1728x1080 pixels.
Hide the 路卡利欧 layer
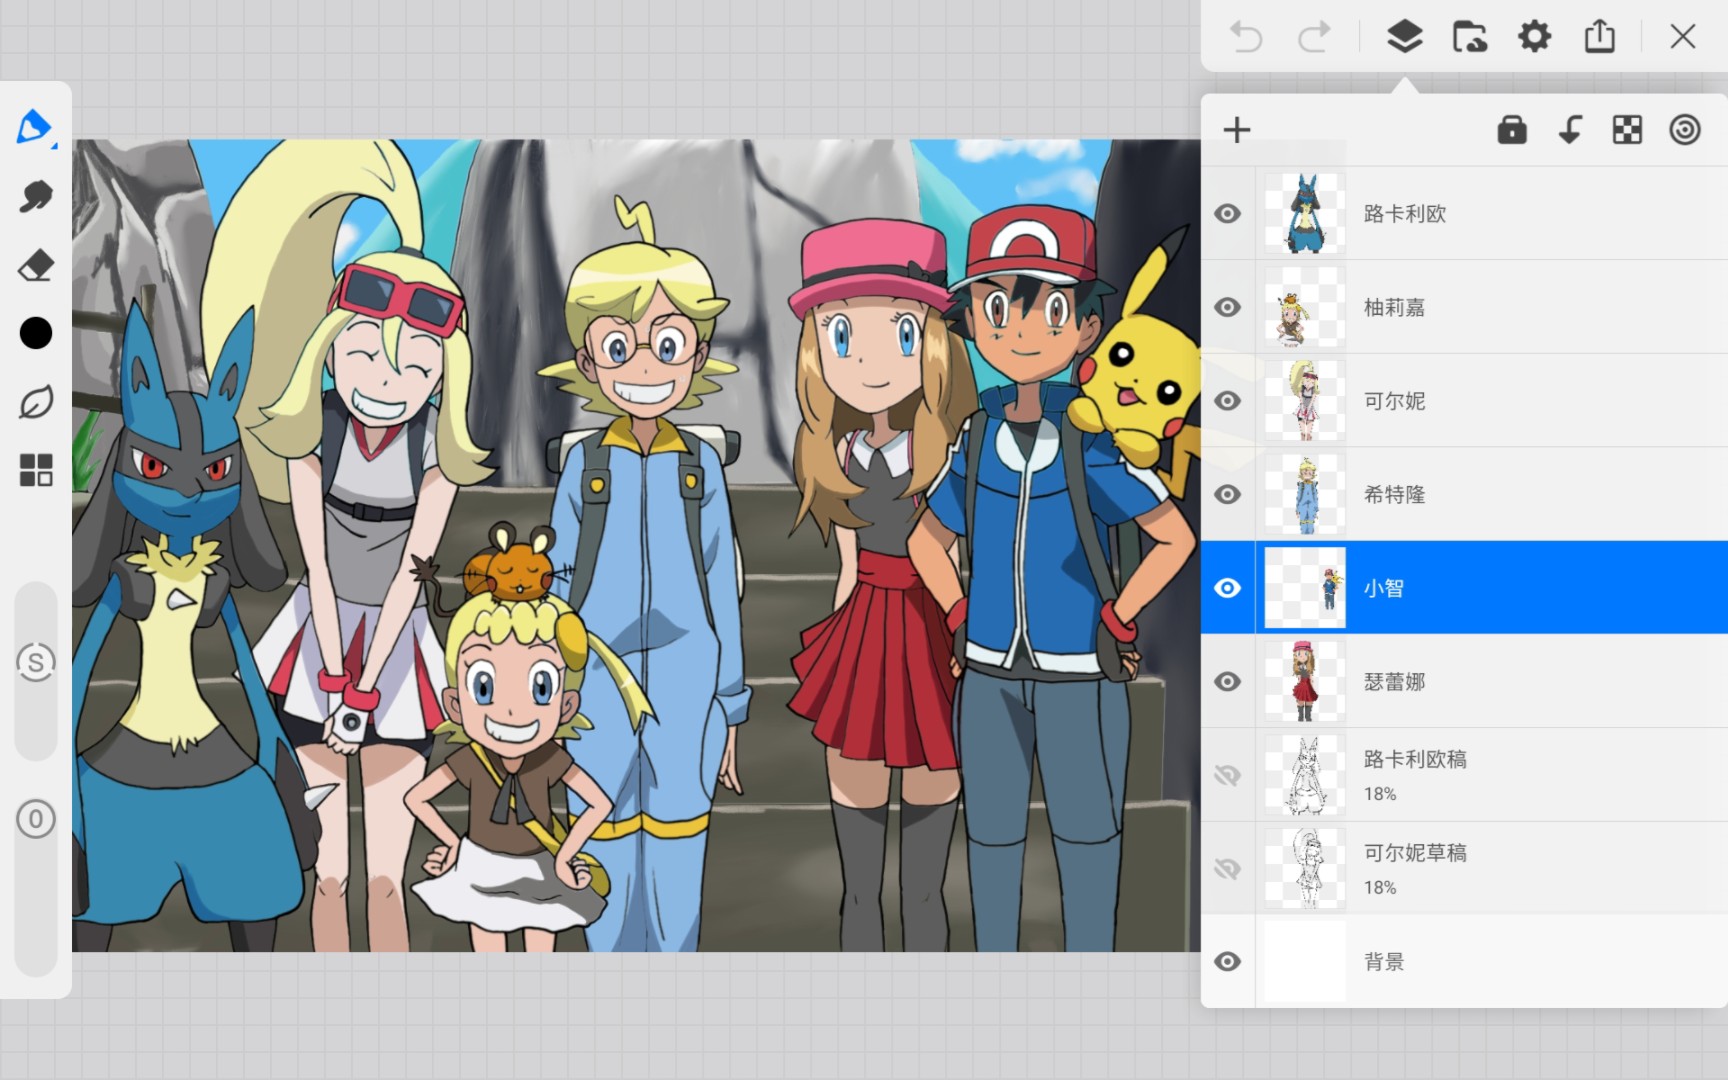point(1228,214)
